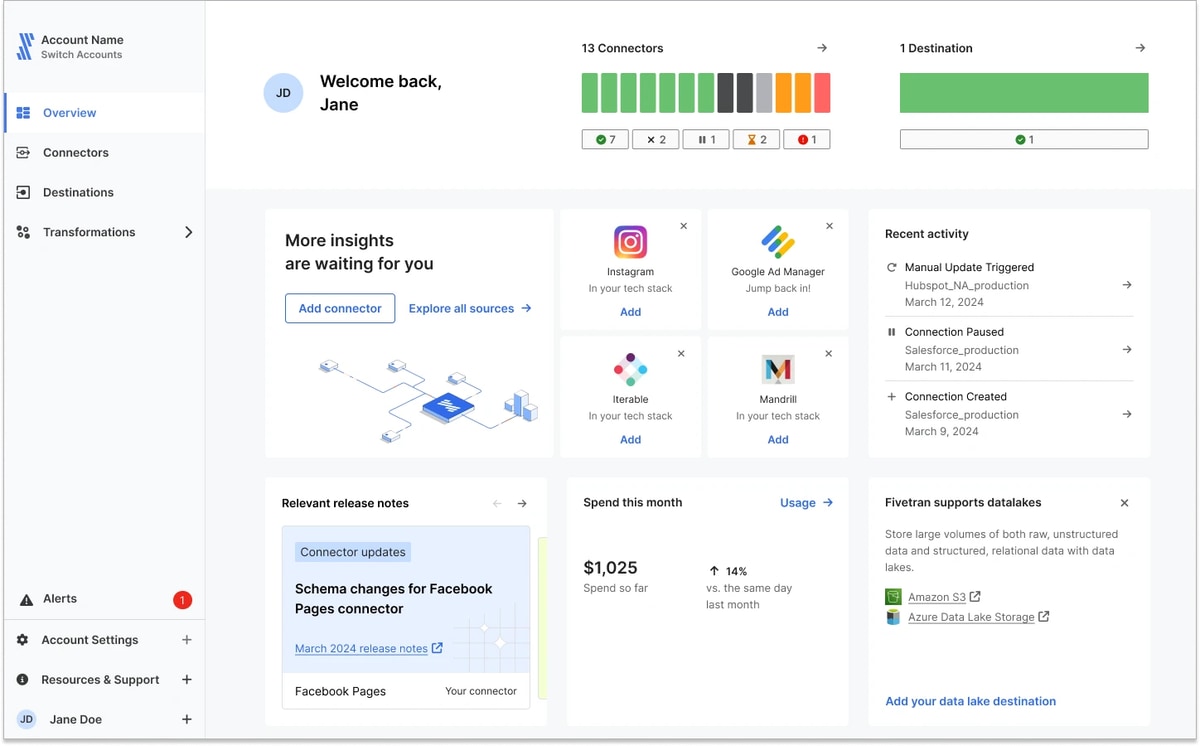This screenshot has height=746, width=1200.
Task: Open destinations list via arrow icon
Action: coord(1140,48)
